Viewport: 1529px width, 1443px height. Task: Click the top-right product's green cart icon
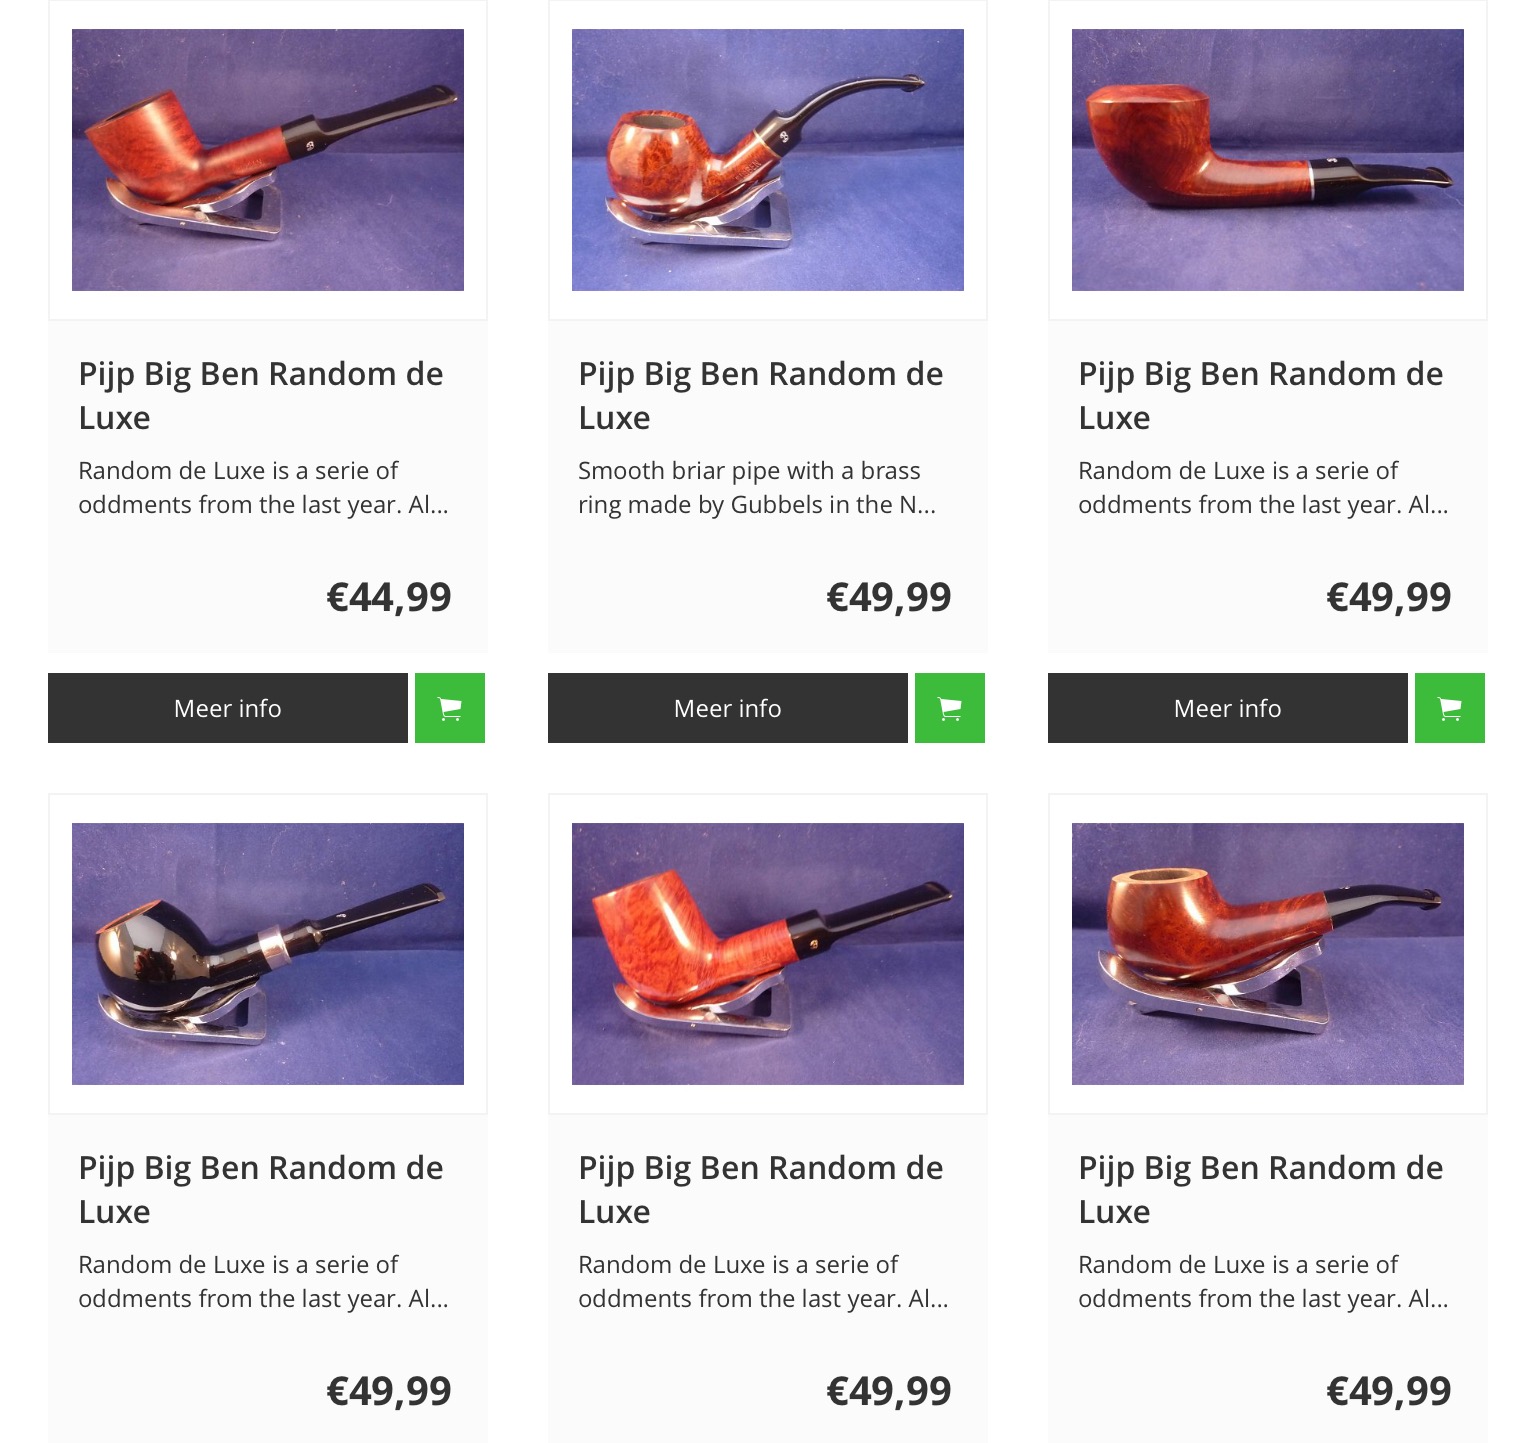coord(1450,708)
